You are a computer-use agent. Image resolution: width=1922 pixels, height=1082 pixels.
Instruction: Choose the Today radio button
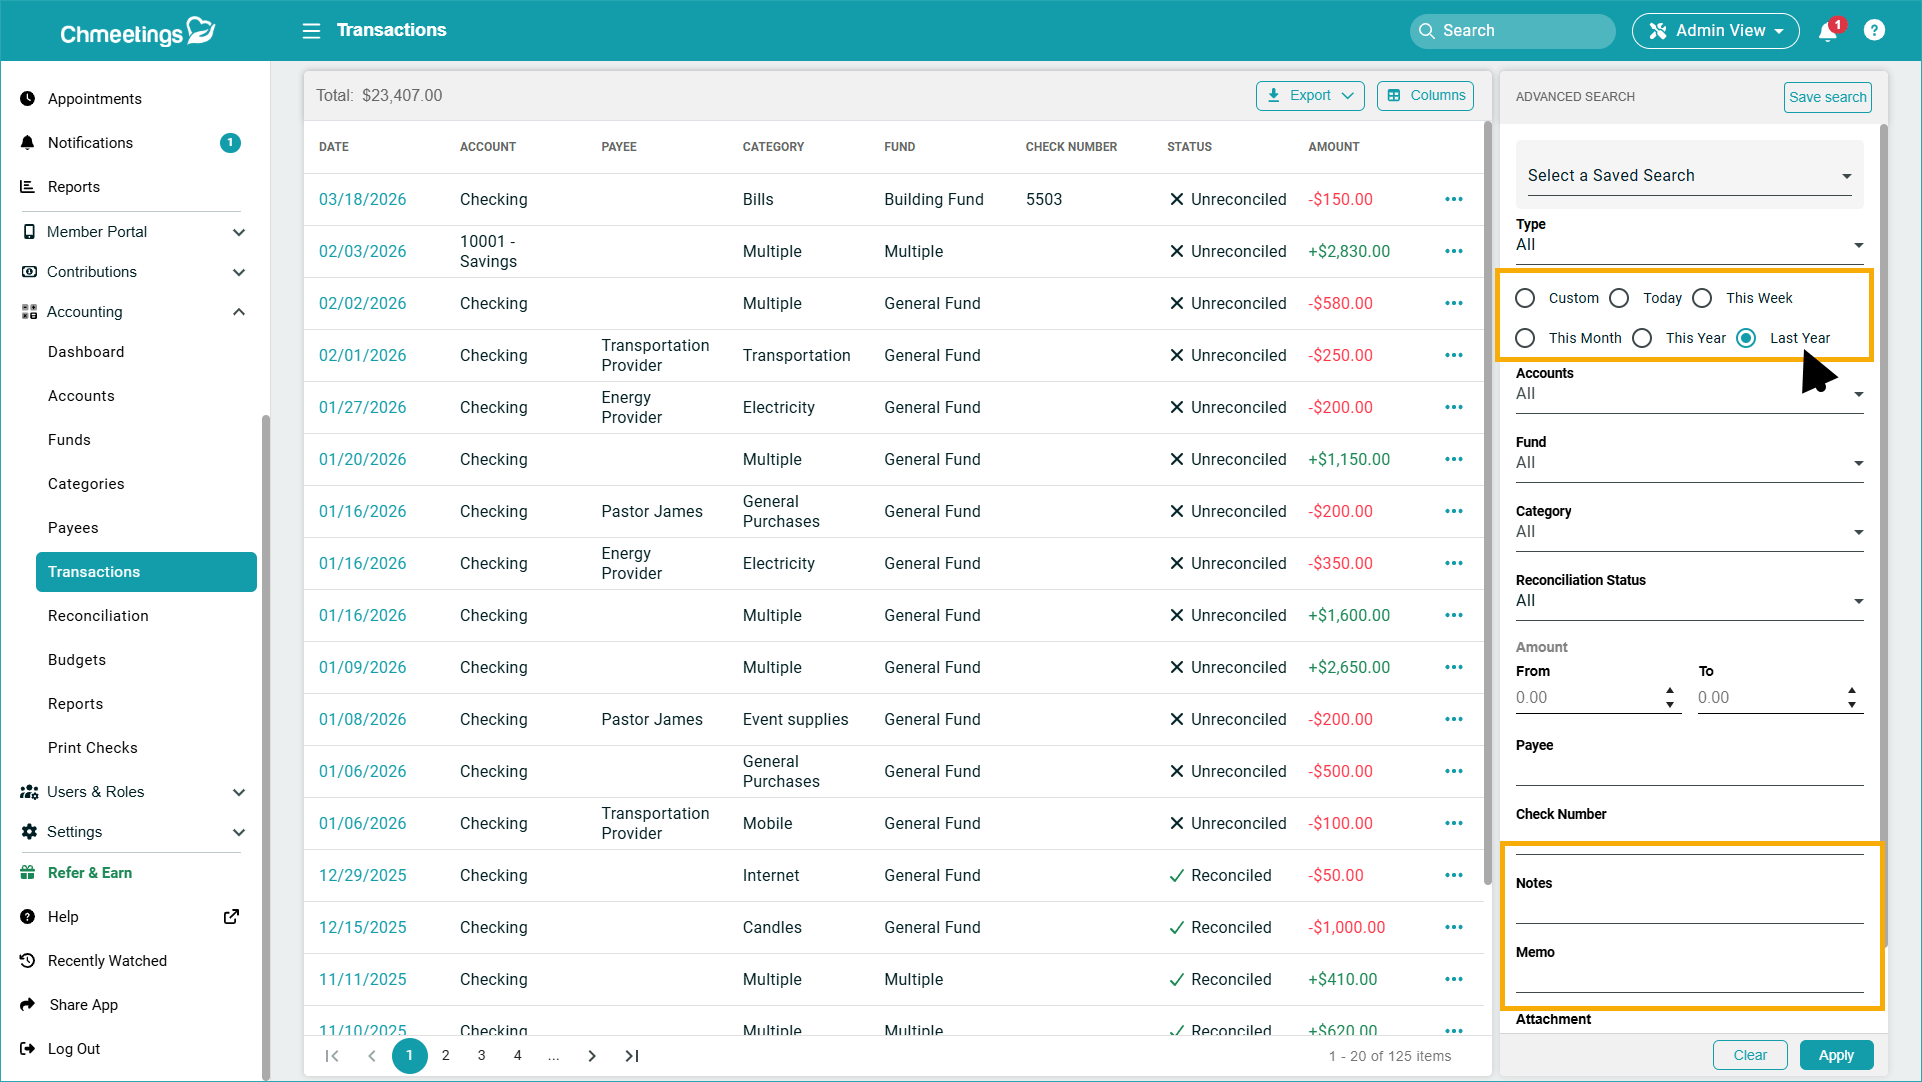point(1620,298)
